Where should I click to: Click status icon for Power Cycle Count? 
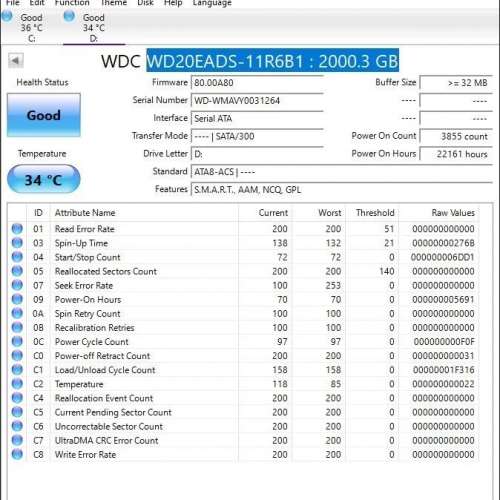[x=17, y=341]
